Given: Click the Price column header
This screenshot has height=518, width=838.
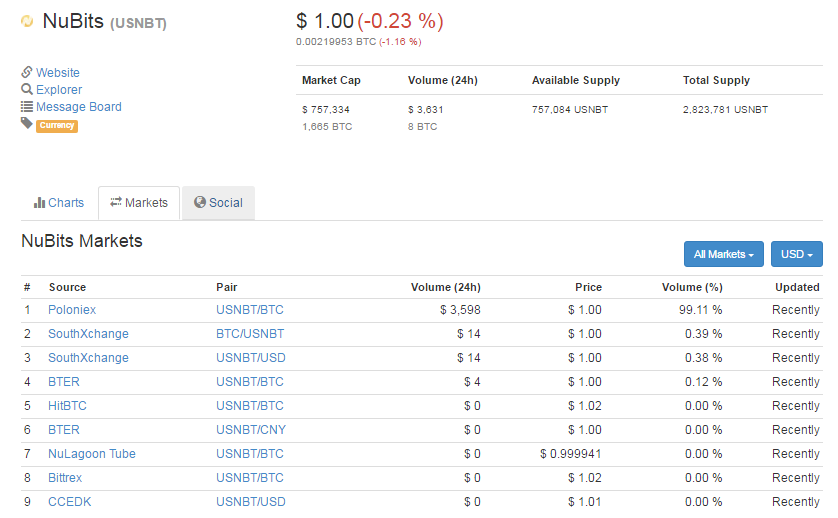Looking at the screenshot, I should 588,288.
